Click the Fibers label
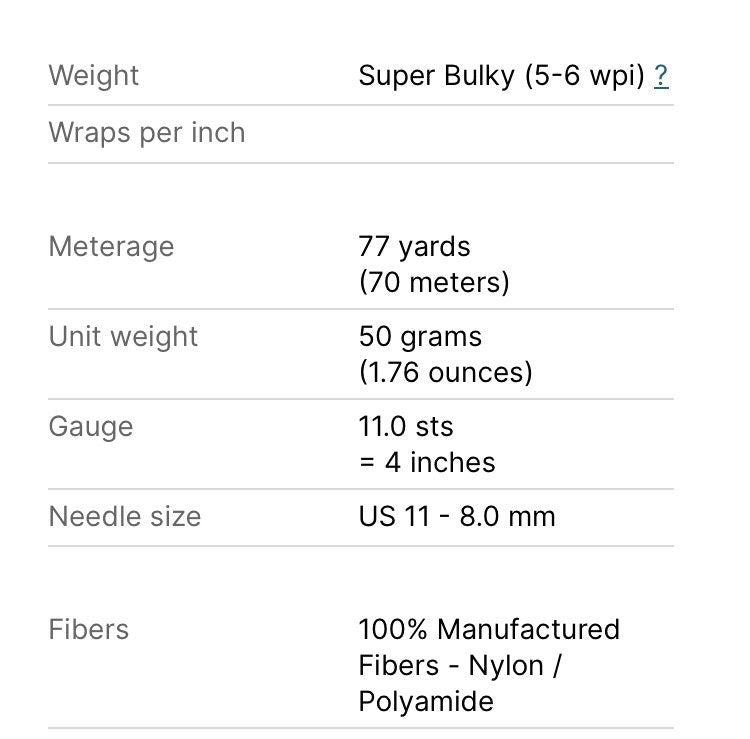This screenshot has width=750, height=739. 89,630
